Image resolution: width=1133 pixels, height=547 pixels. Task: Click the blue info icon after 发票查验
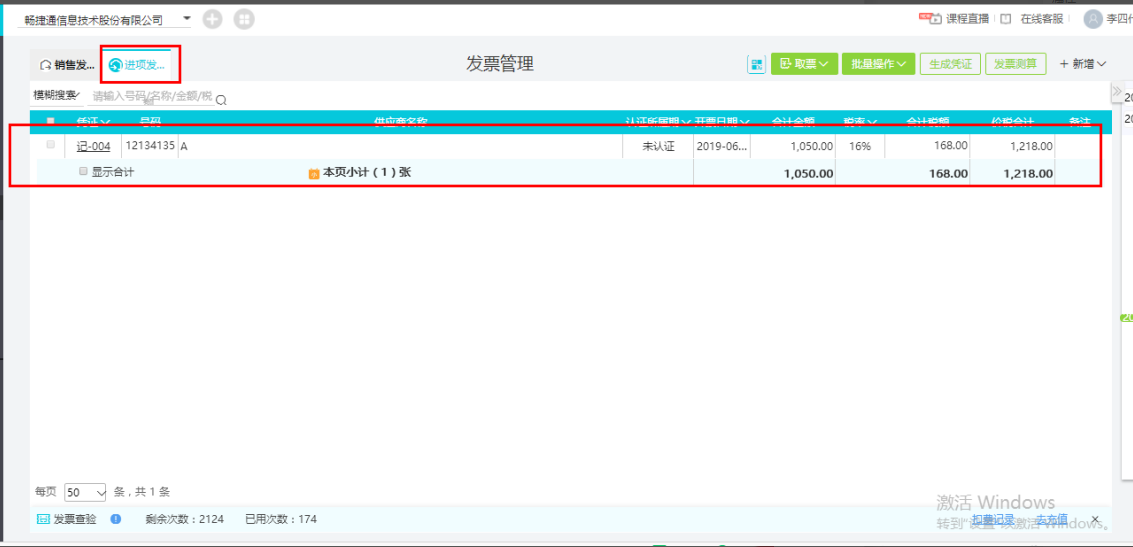[116, 519]
